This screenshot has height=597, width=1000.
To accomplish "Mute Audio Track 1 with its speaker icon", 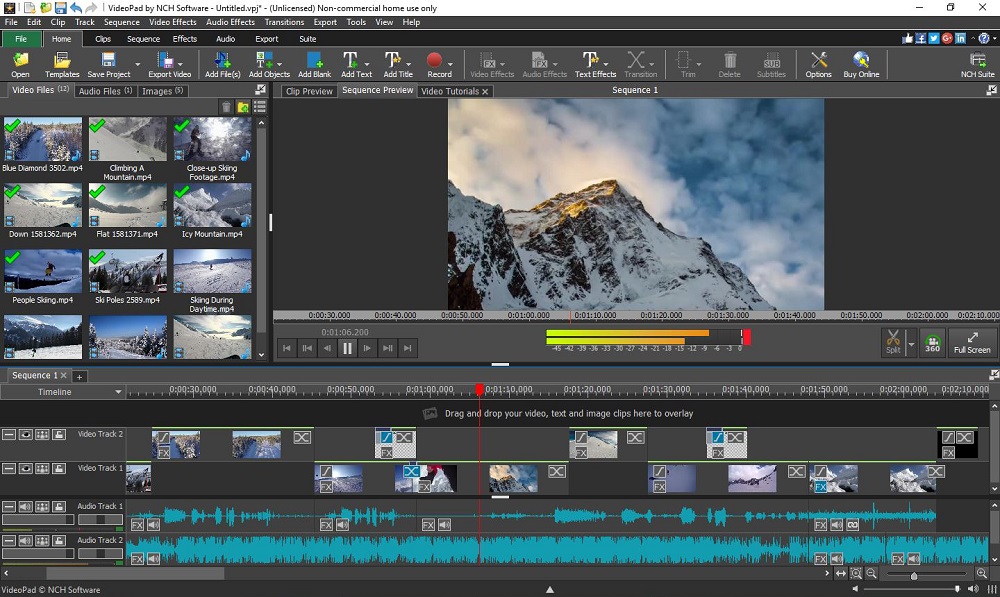I will (x=26, y=505).
